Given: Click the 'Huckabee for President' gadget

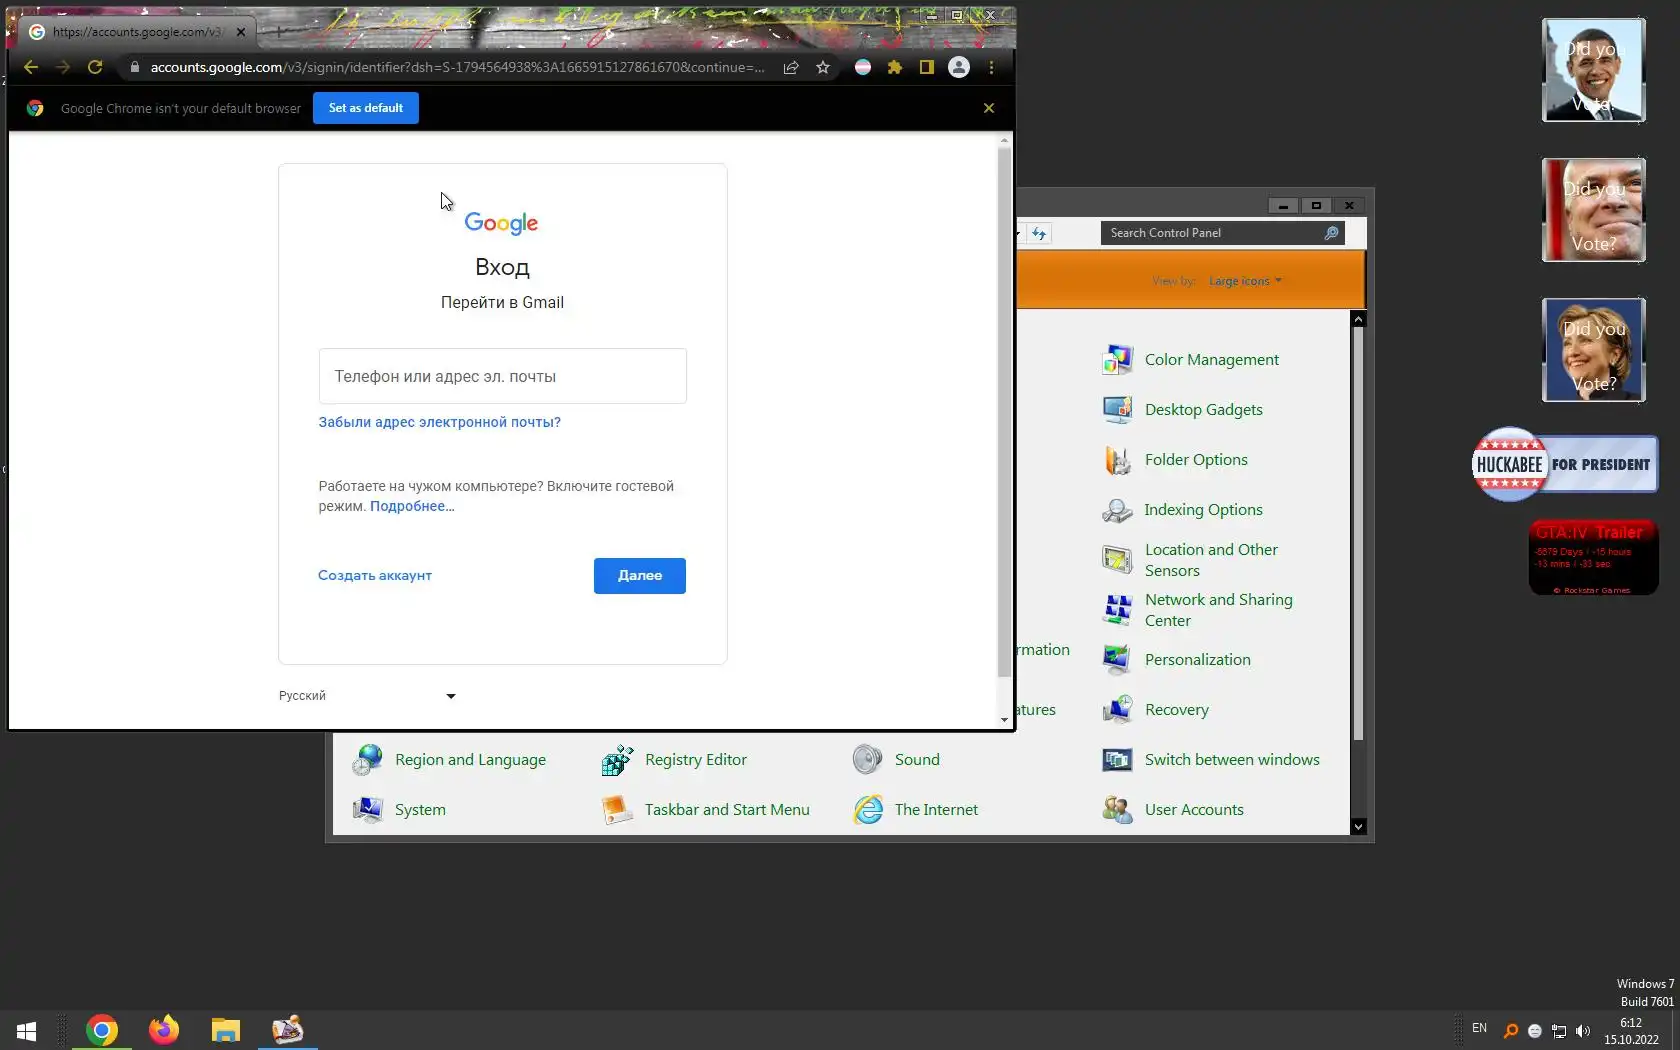Looking at the screenshot, I should (1564, 464).
